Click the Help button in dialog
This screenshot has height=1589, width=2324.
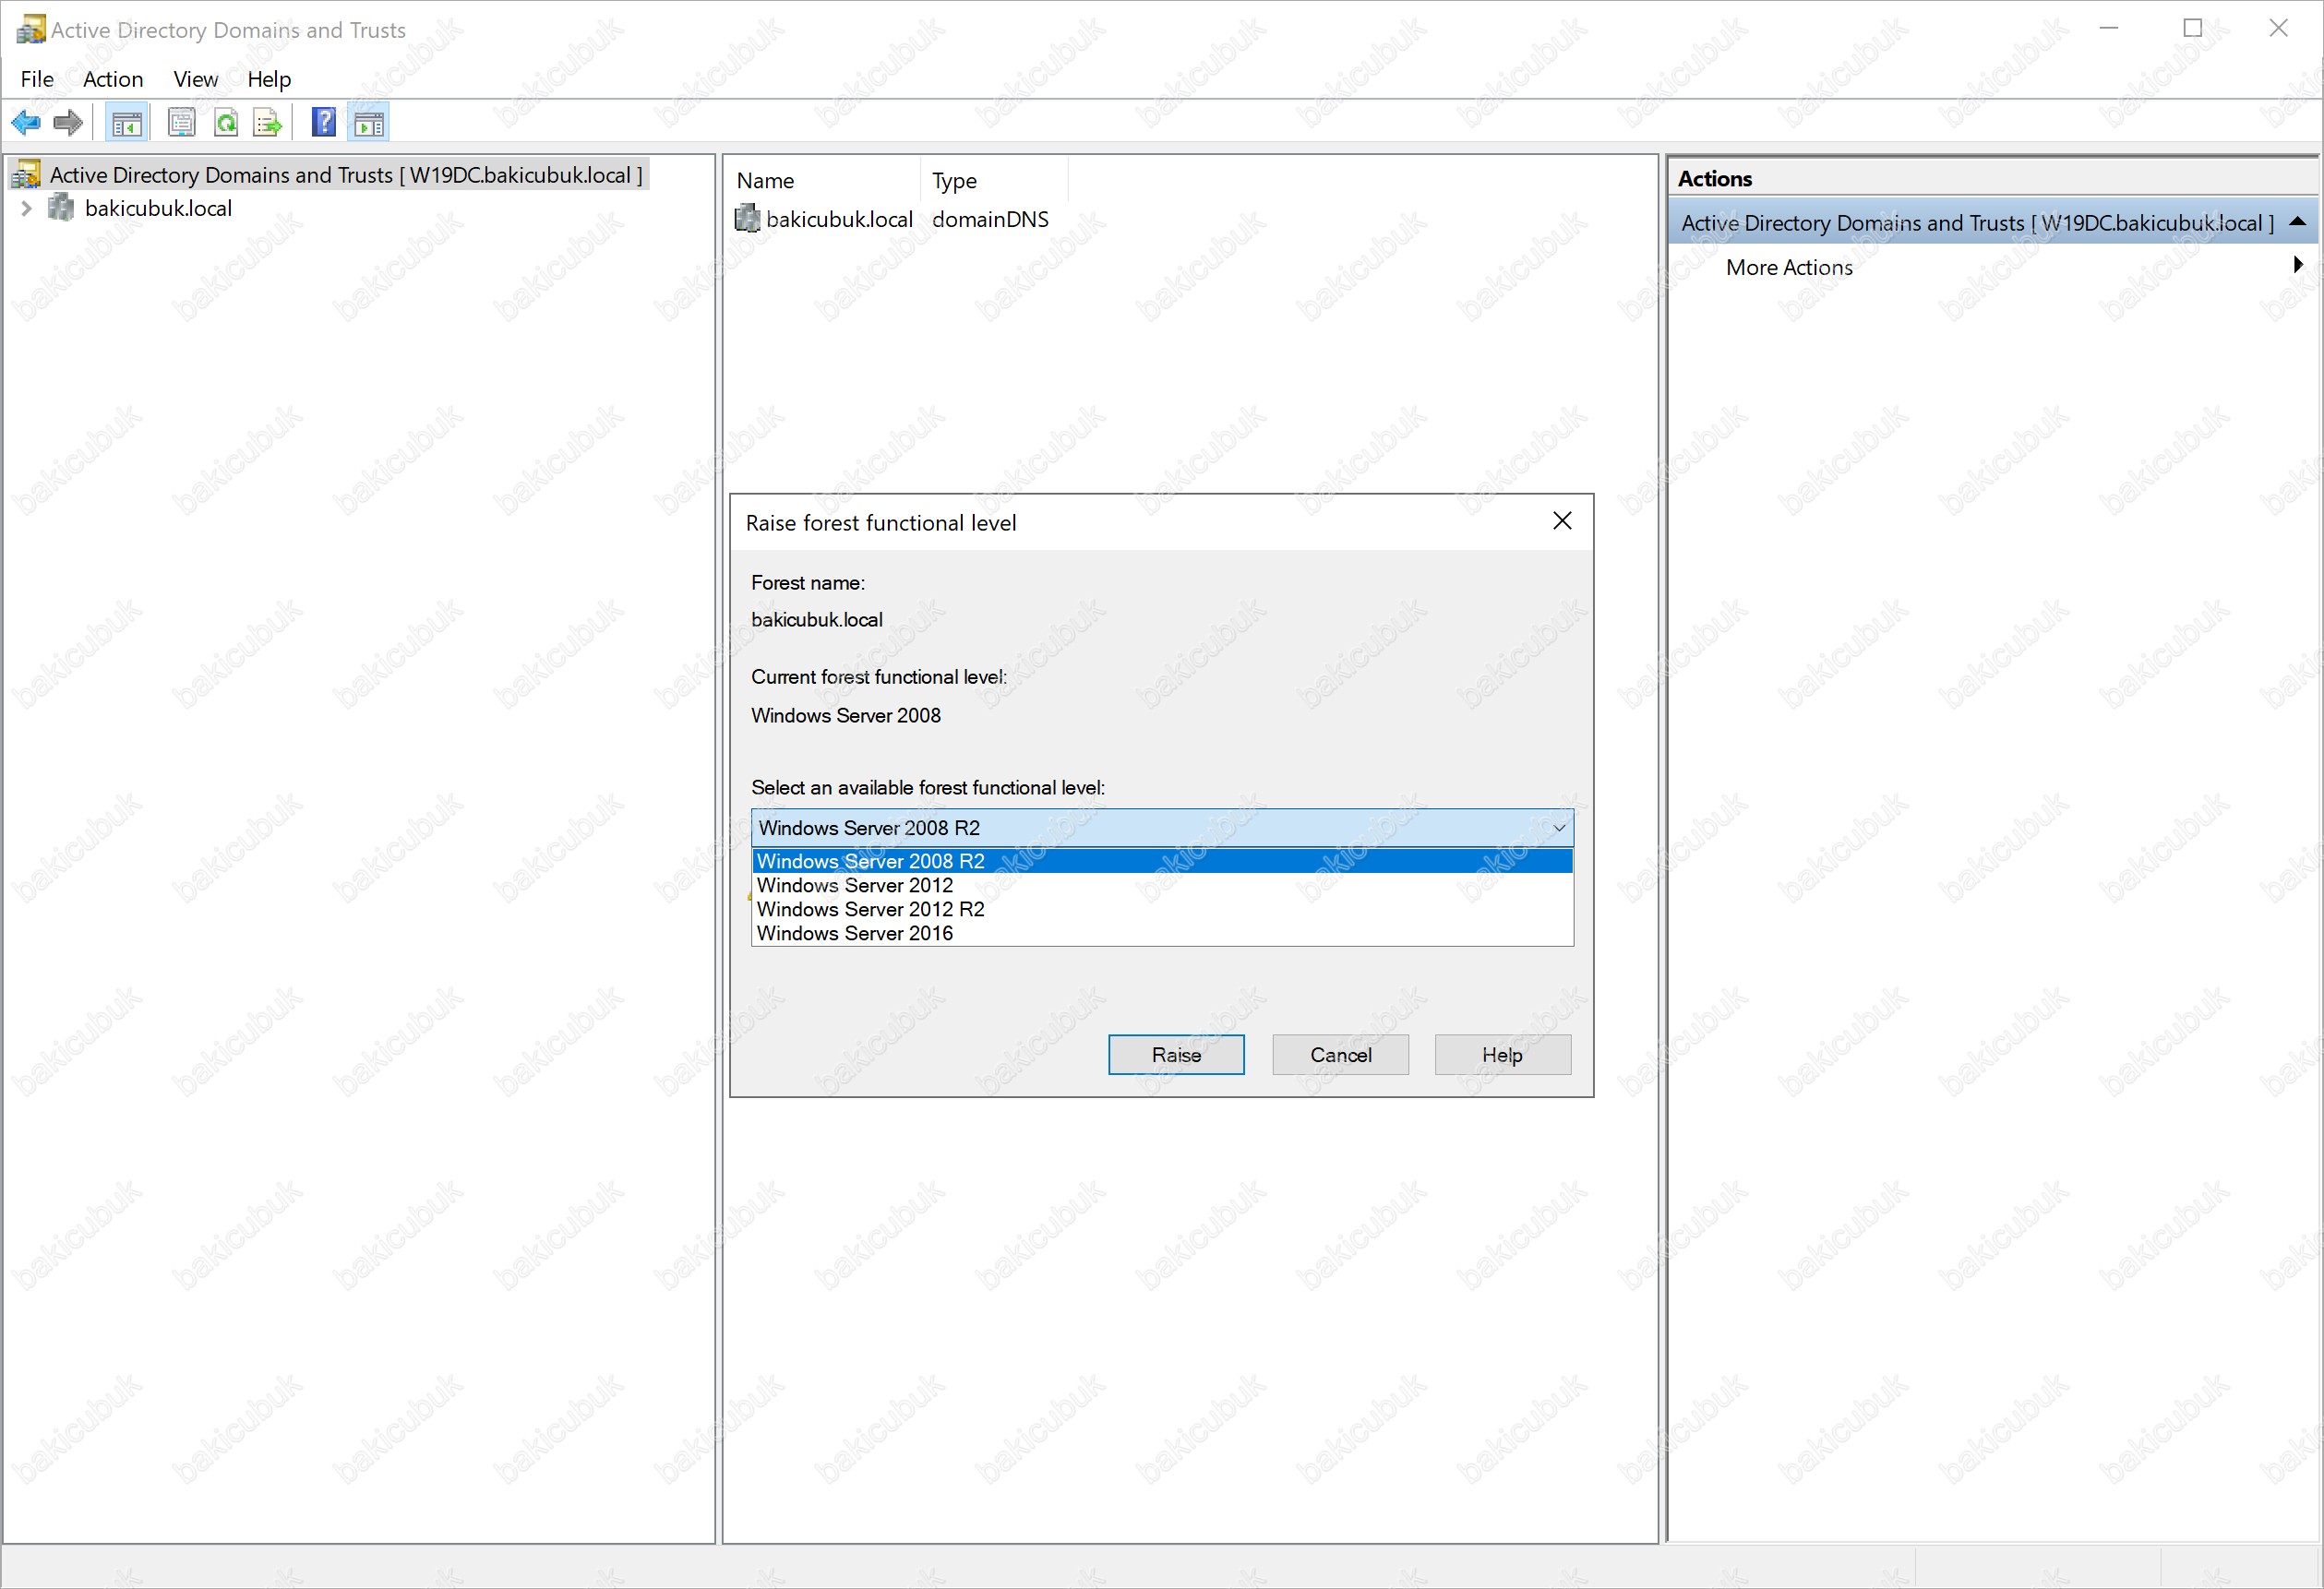click(1502, 1055)
